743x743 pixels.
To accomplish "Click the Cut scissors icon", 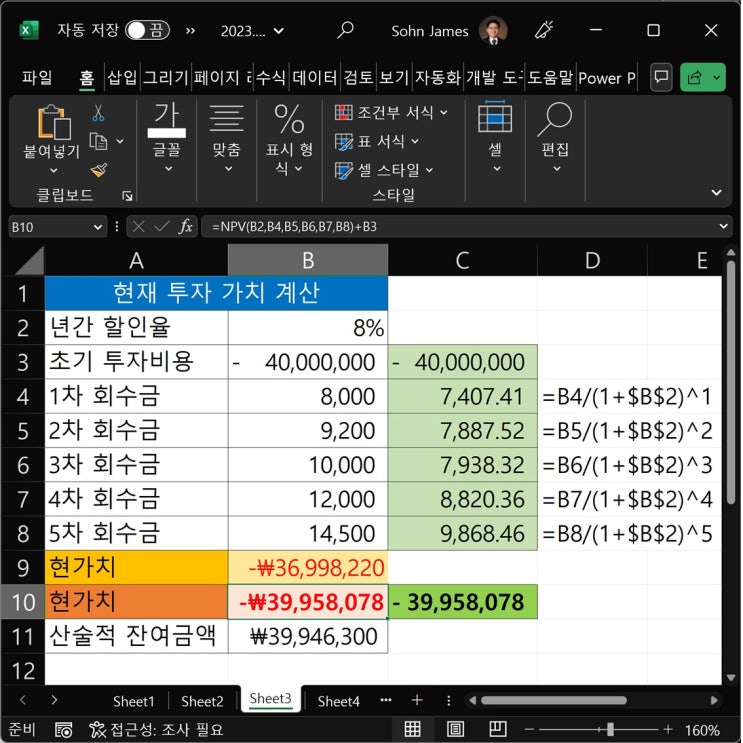I will (98, 114).
